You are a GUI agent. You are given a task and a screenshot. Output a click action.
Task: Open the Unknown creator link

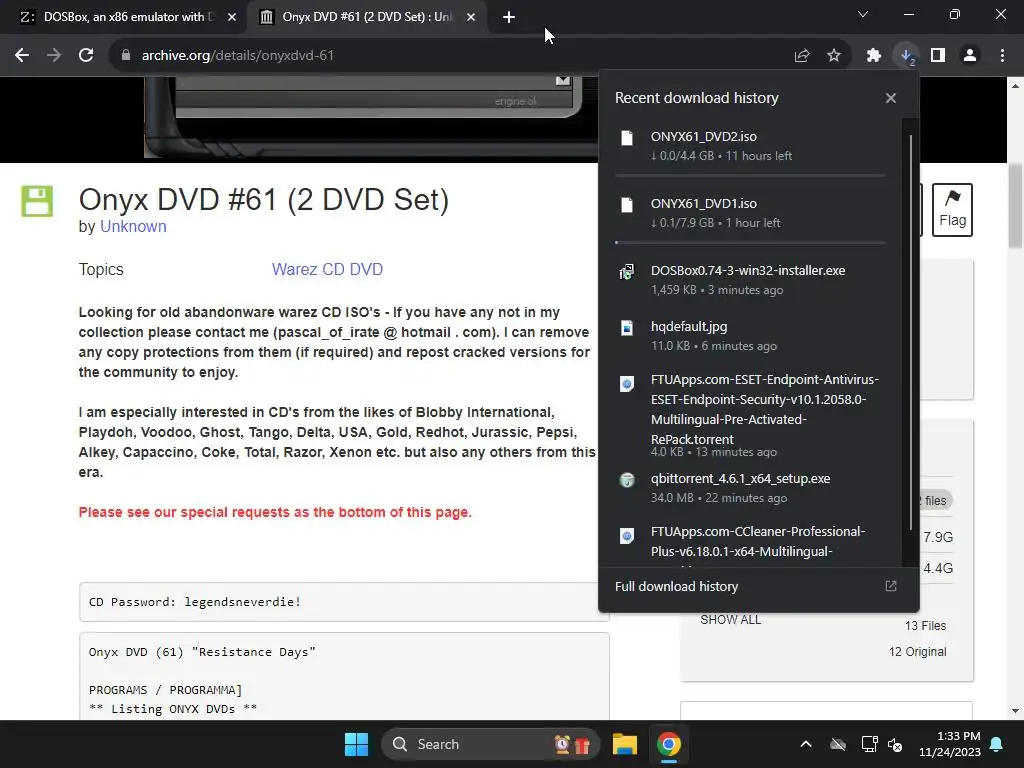(133, 227)
